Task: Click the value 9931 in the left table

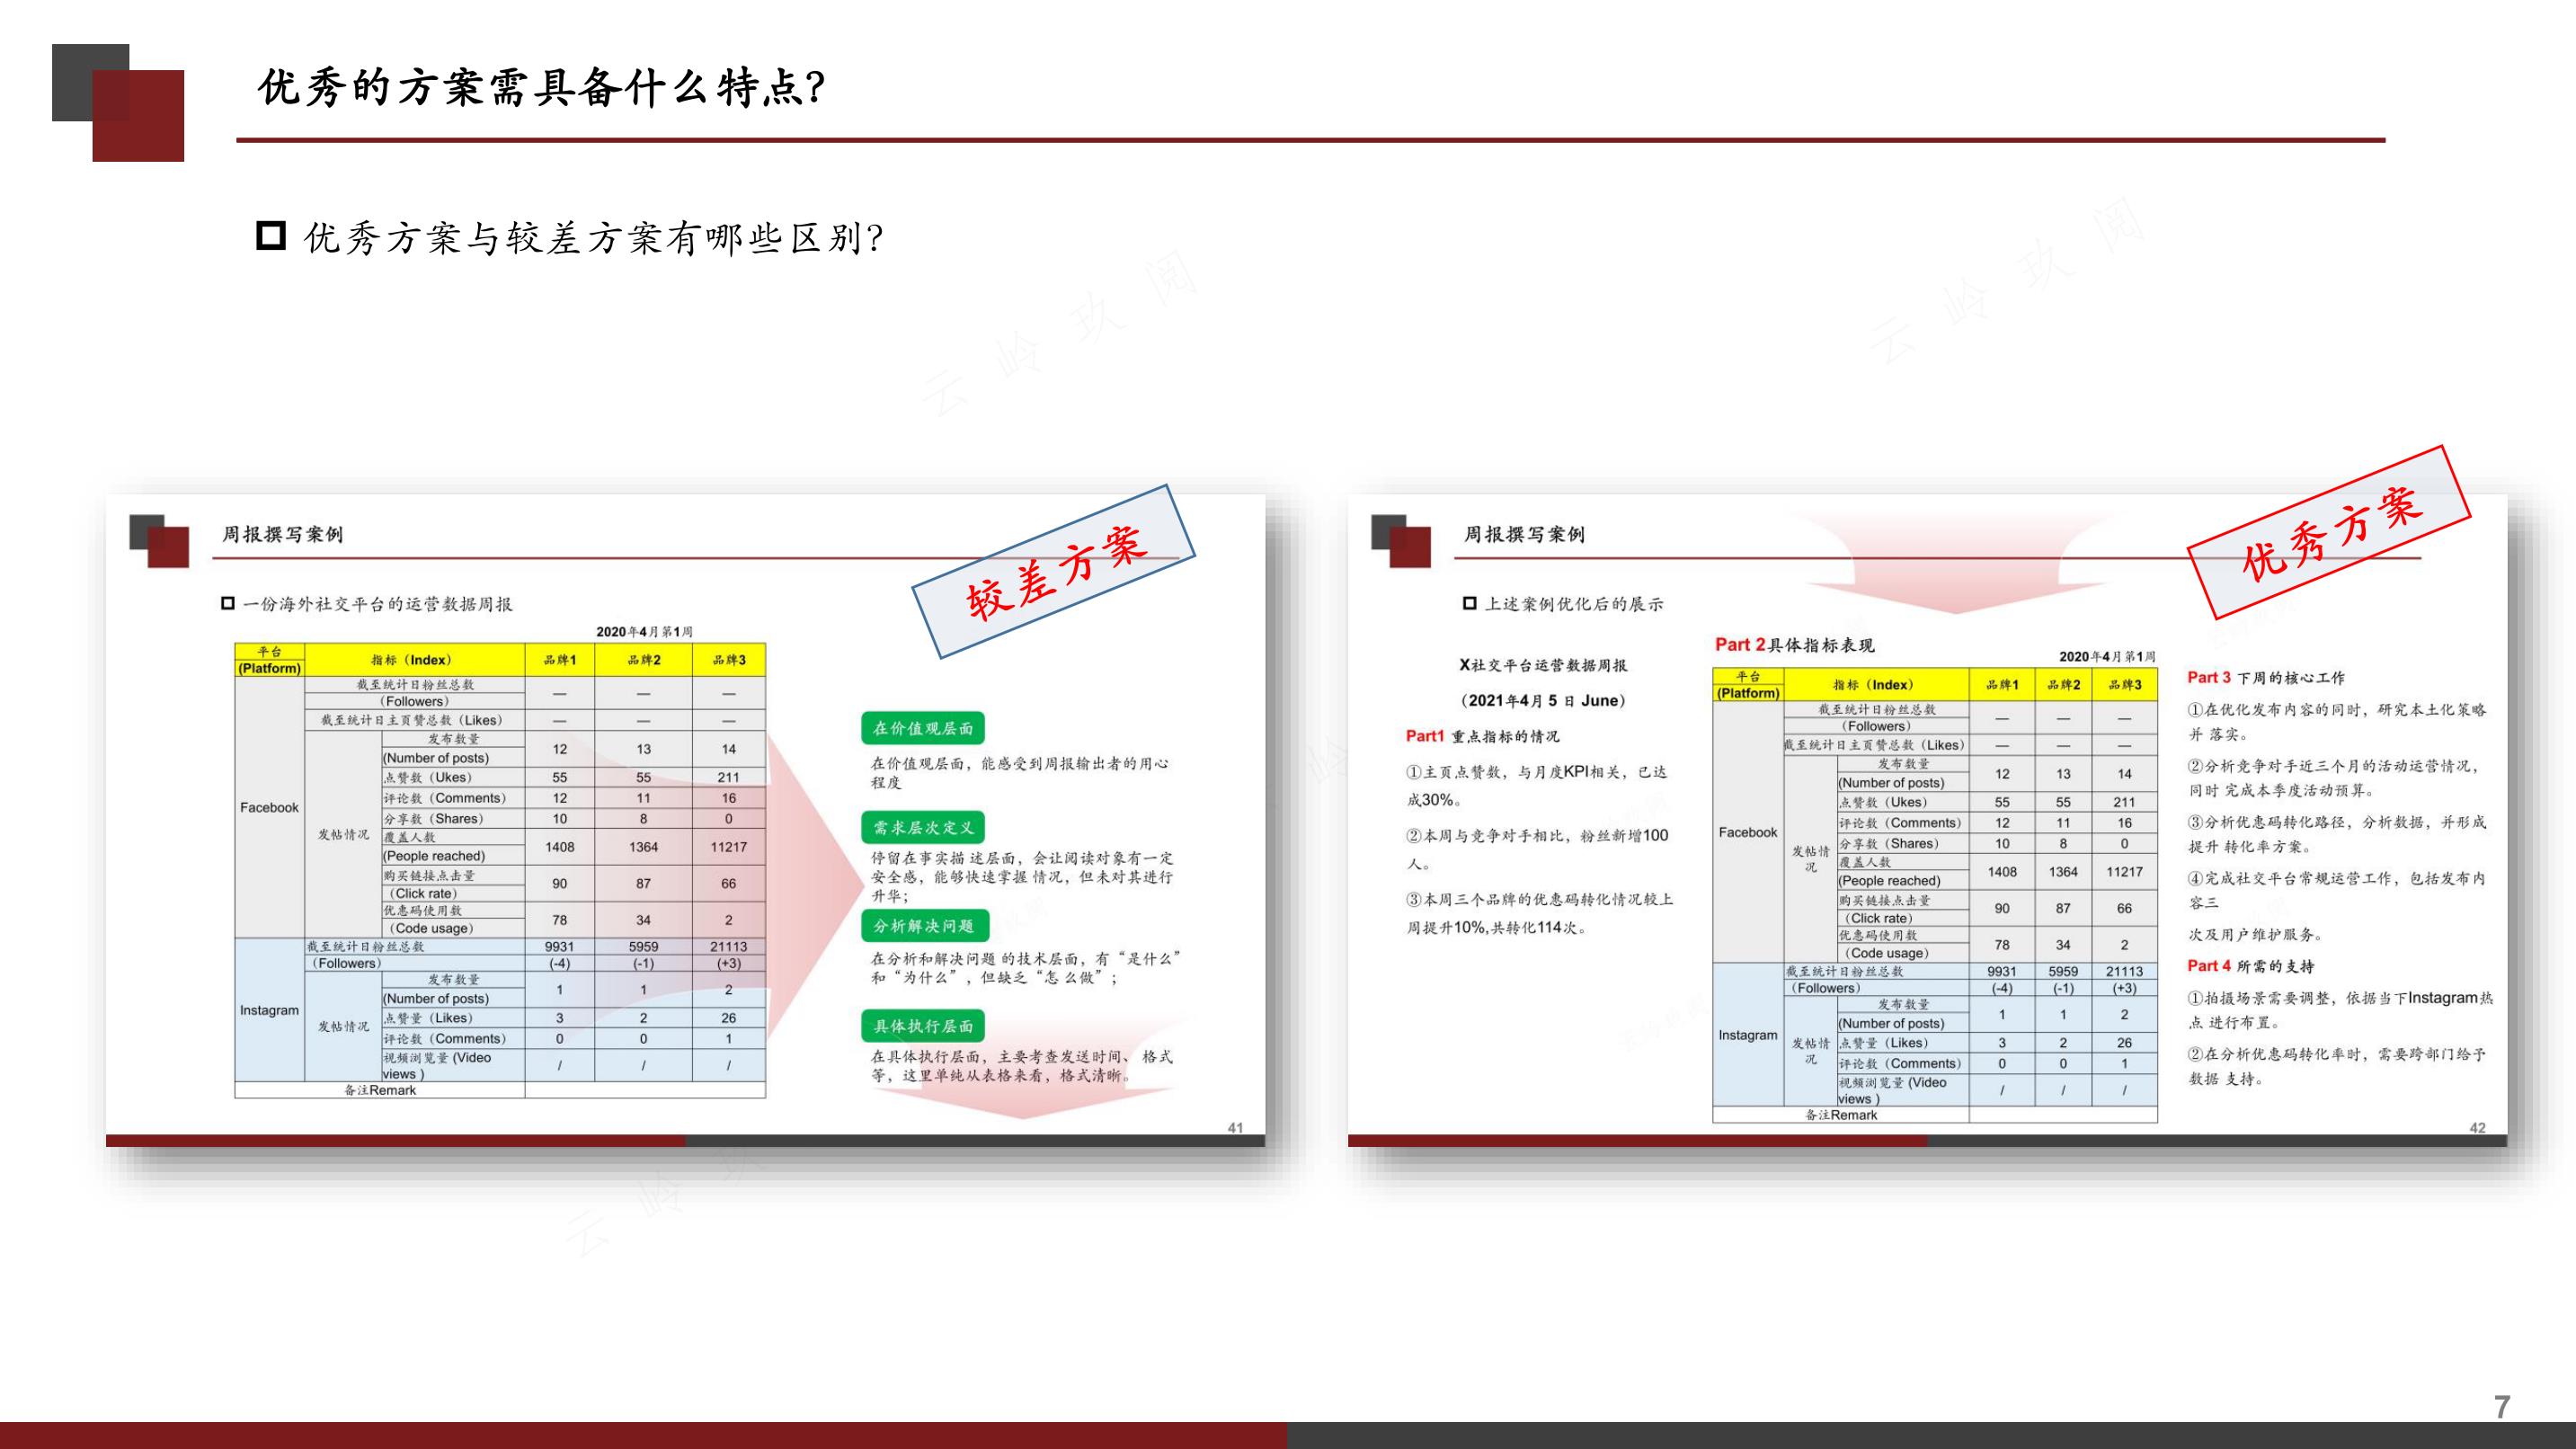Action: tap(560, 946)
